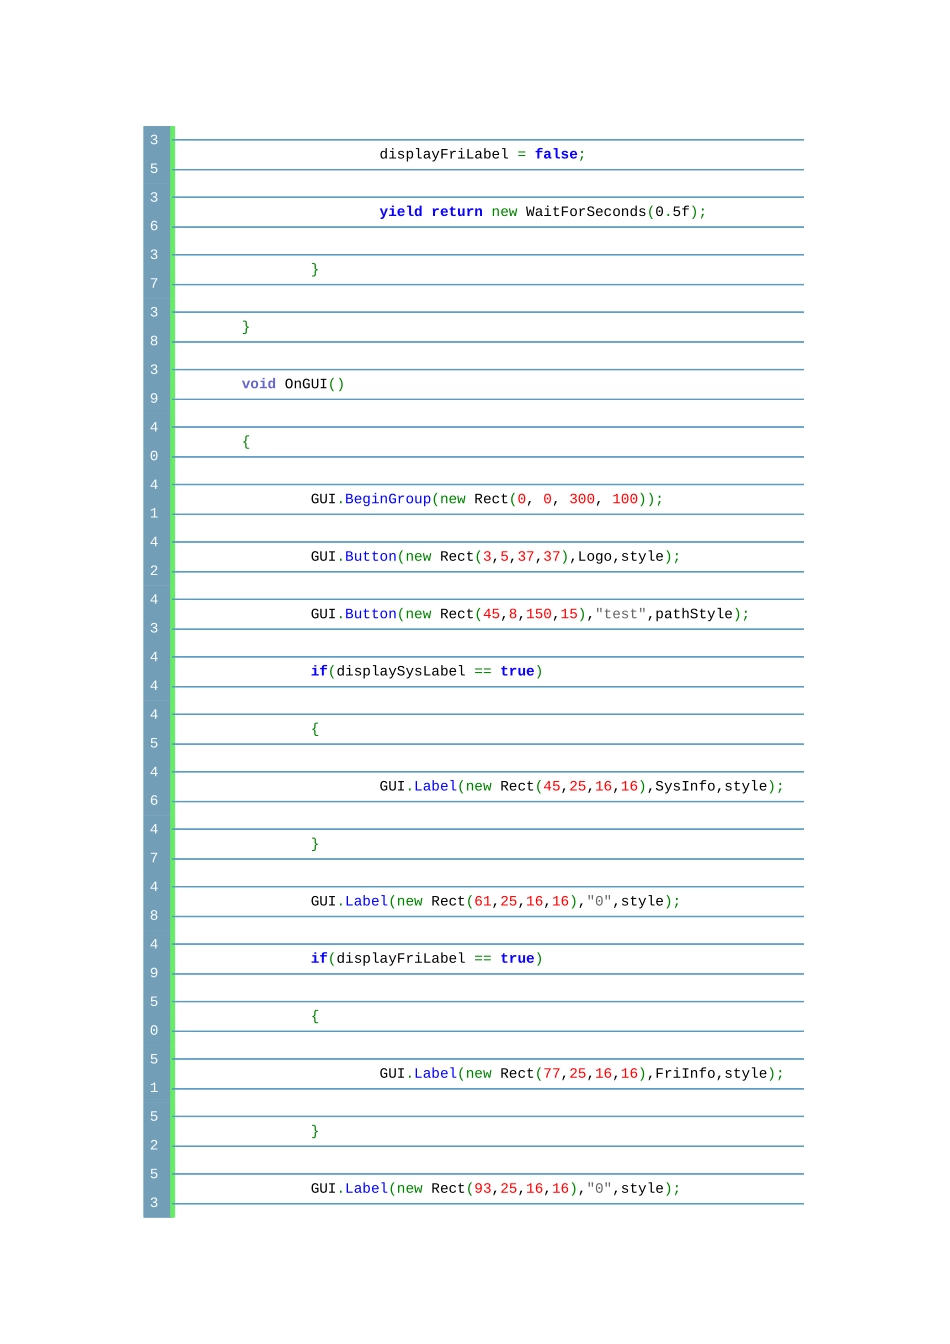This screenshot has width=950, height=1344.
Task: Select the "test" string literal
Action: click(620, 614)
